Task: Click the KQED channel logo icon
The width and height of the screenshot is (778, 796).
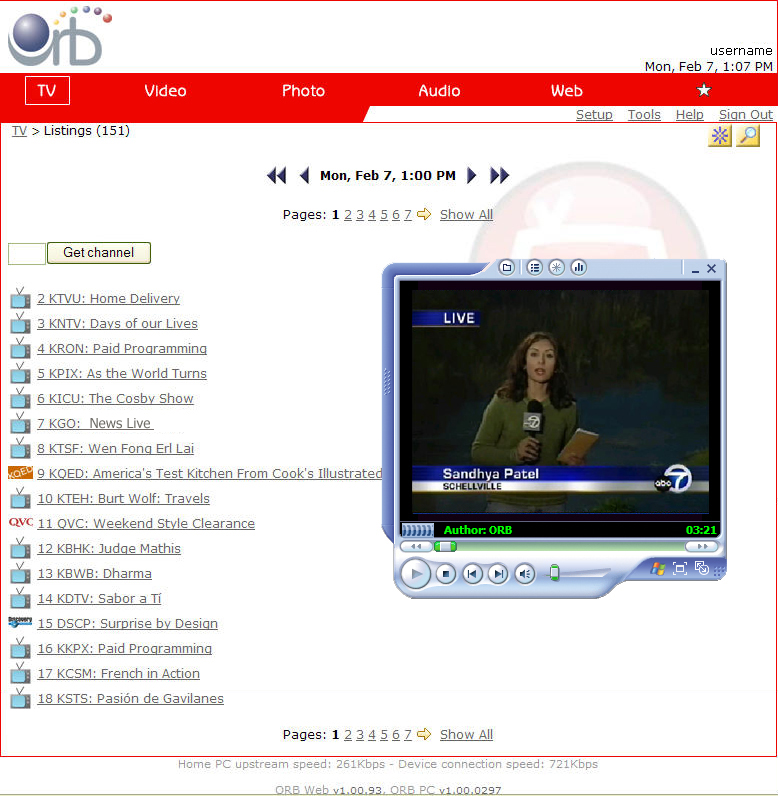Action: [x=20, y=473]
